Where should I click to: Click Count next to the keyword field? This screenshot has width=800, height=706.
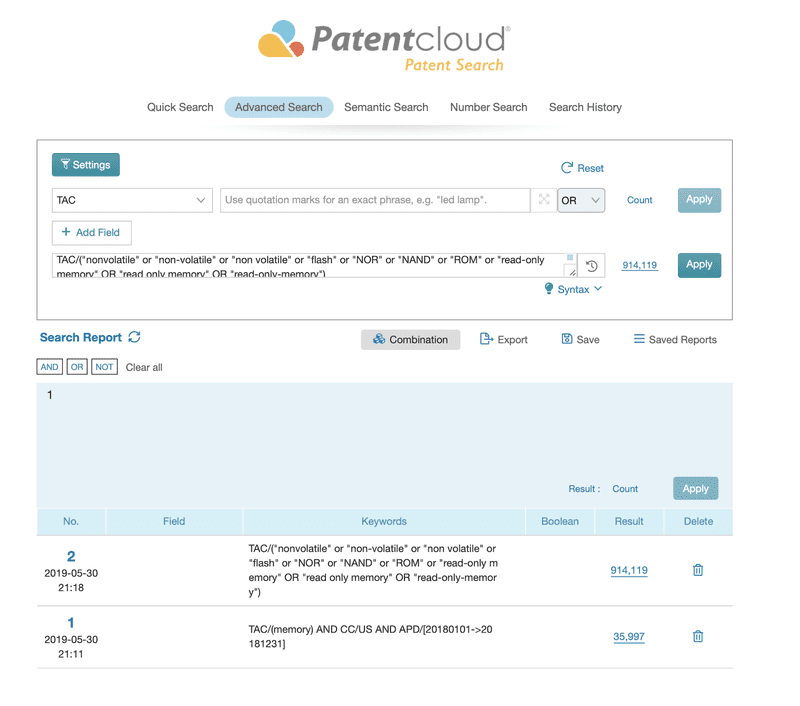point(639,200)
